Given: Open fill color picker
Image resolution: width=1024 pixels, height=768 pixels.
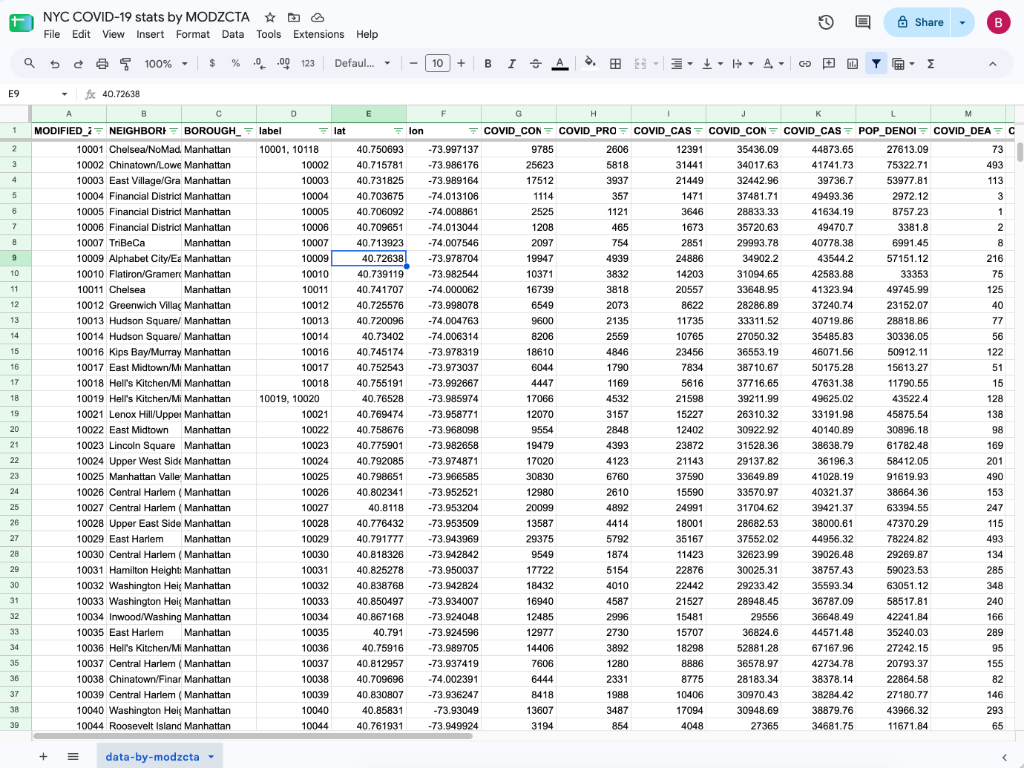Looking at the screenshot, I should pyautogui.click(x=590, y=63).
